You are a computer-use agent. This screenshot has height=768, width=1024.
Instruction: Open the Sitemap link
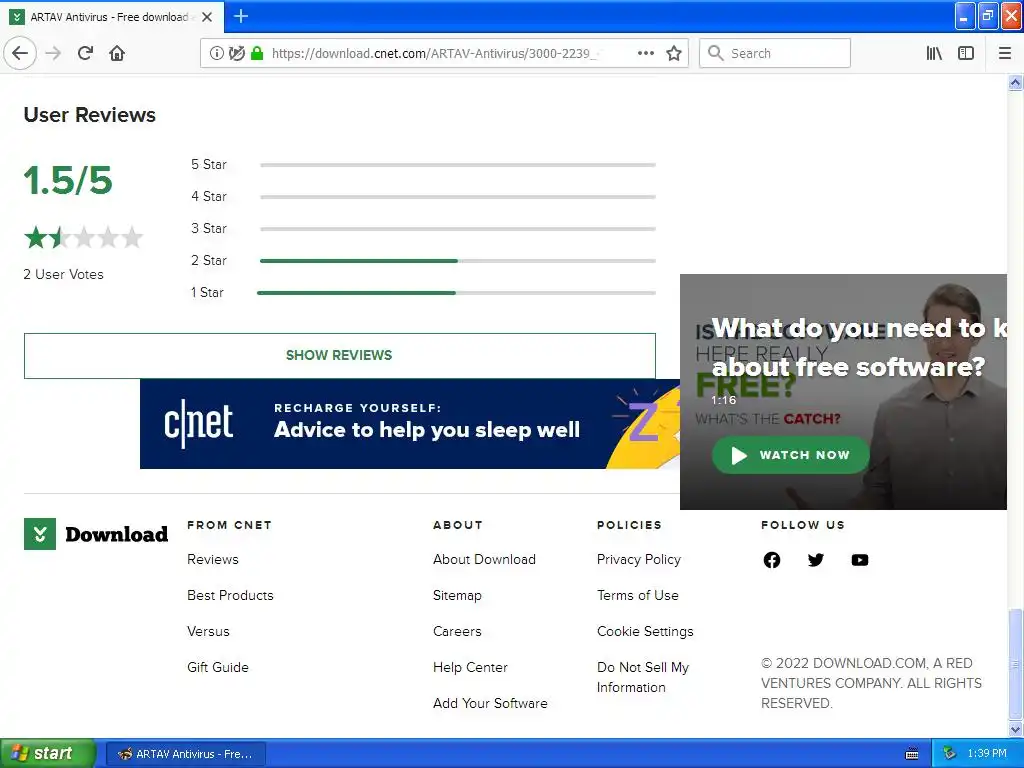pos(457,595)
